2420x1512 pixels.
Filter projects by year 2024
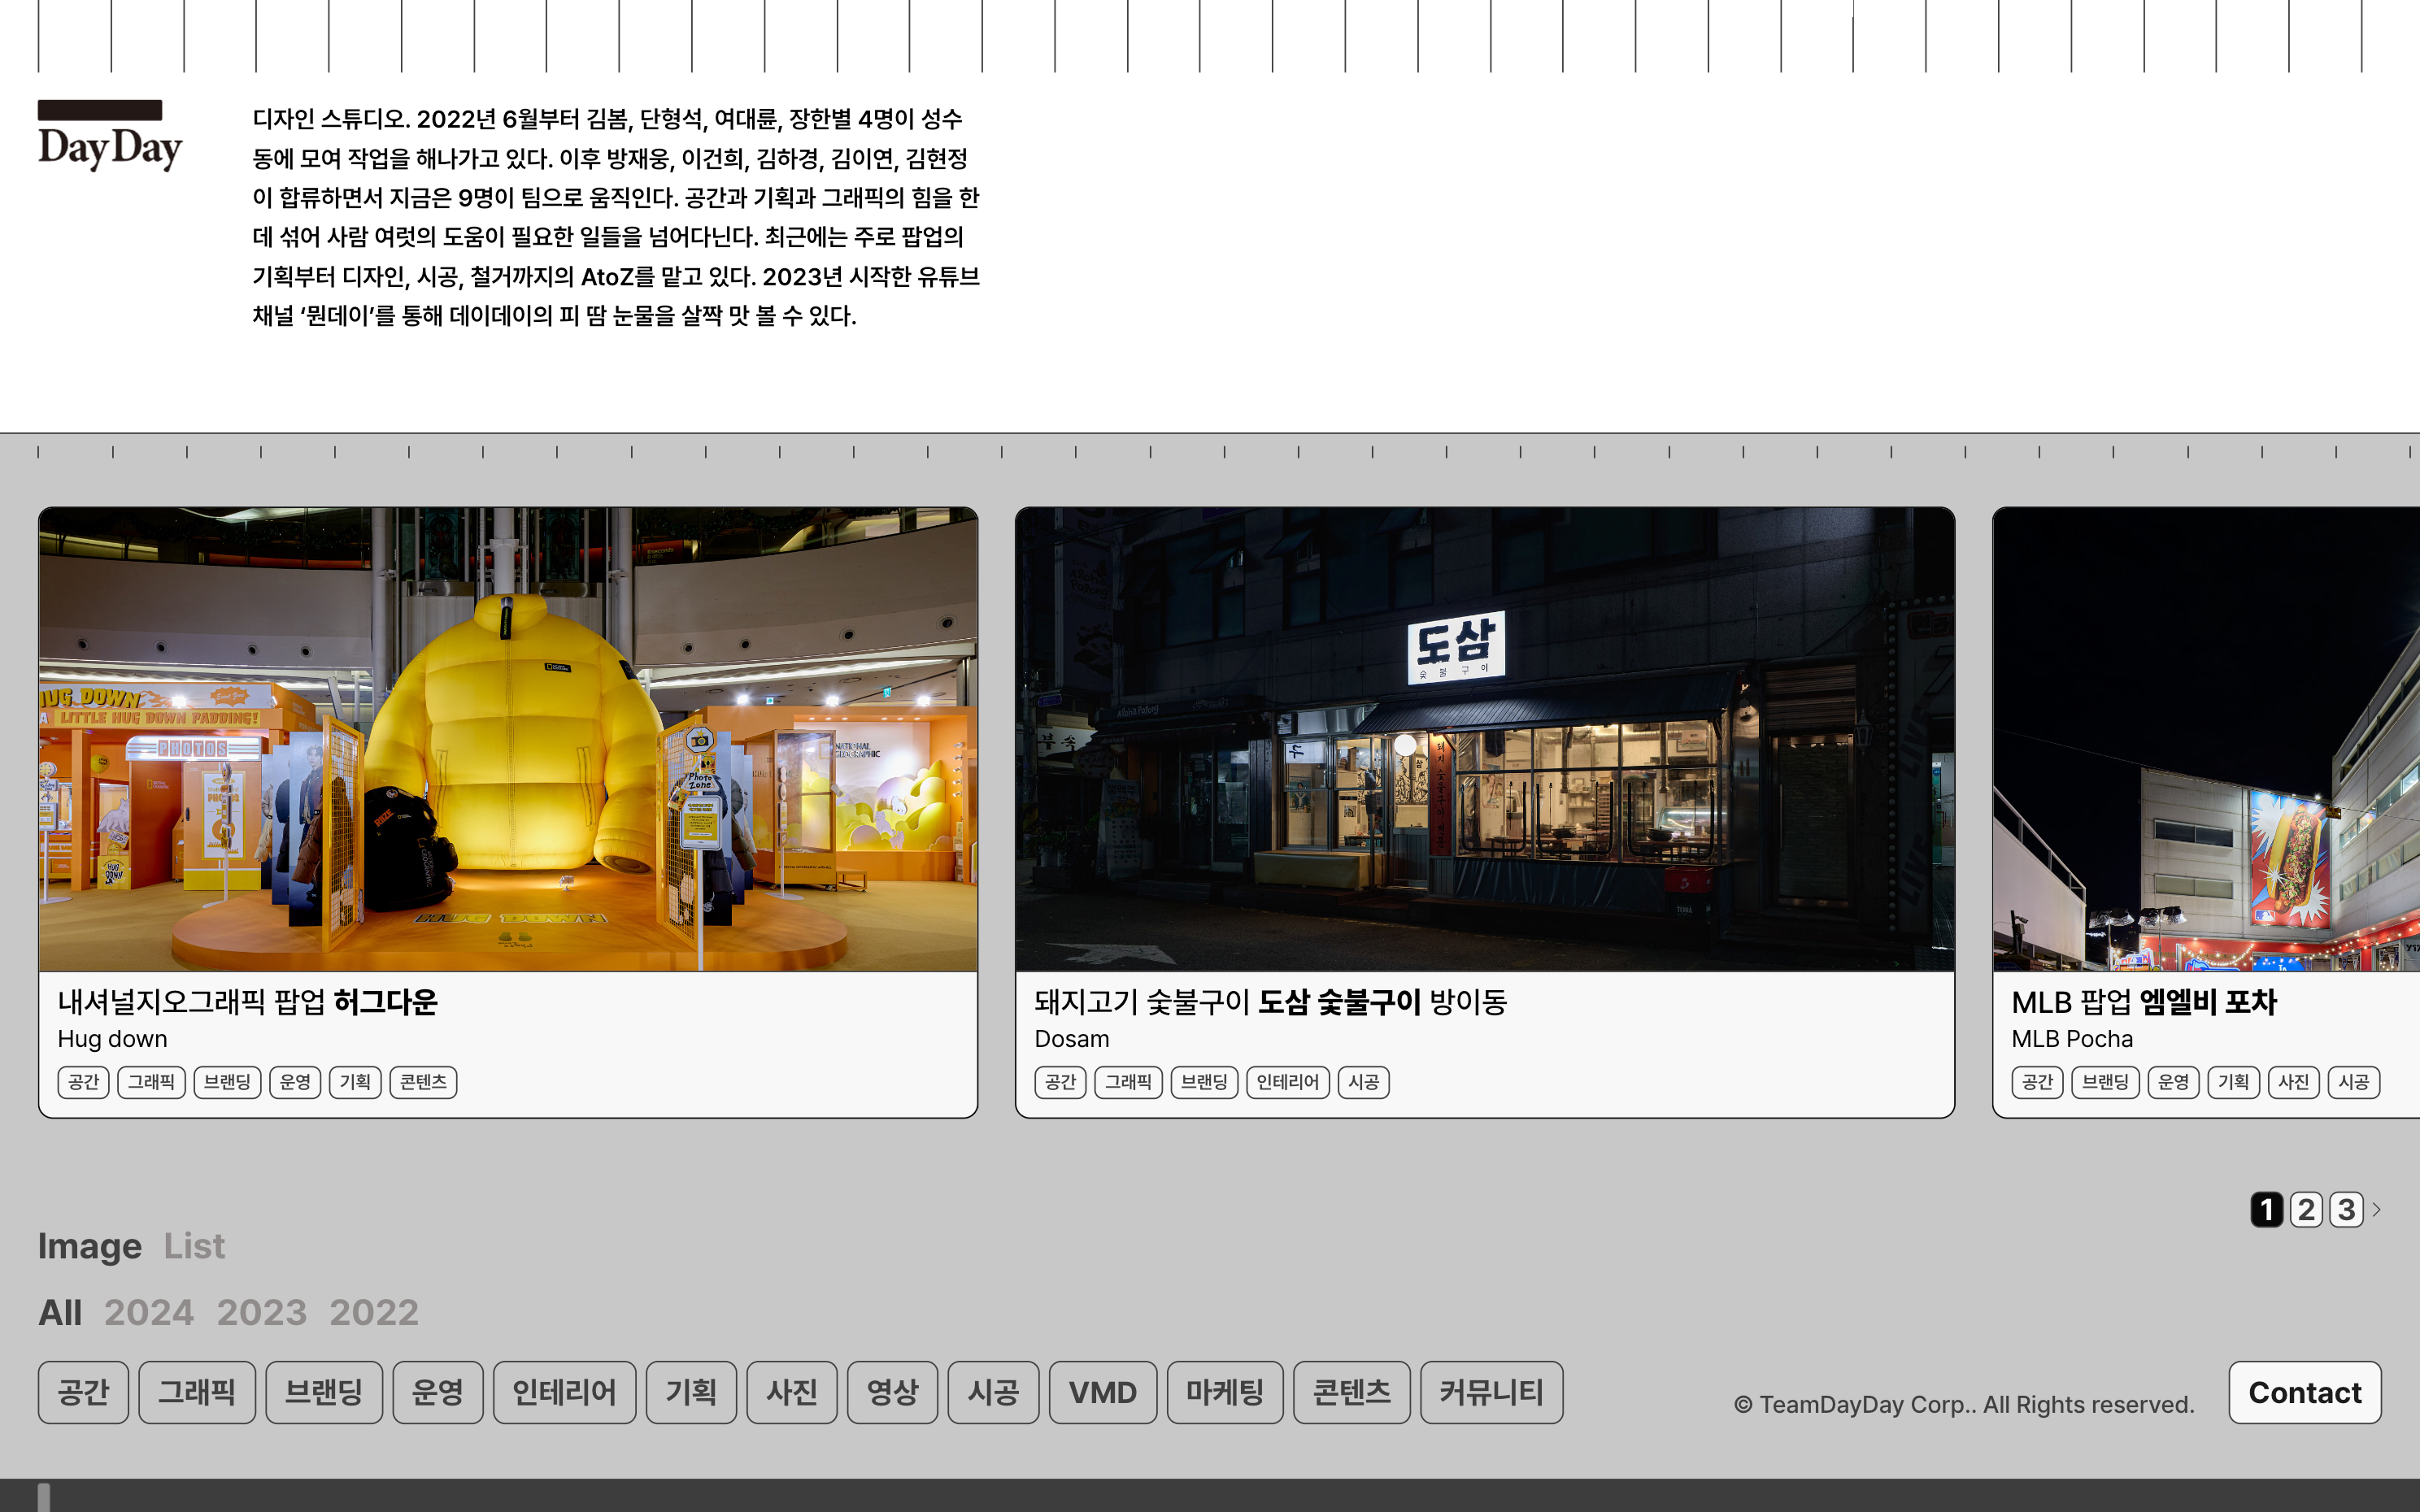[x=149, y=1312]
